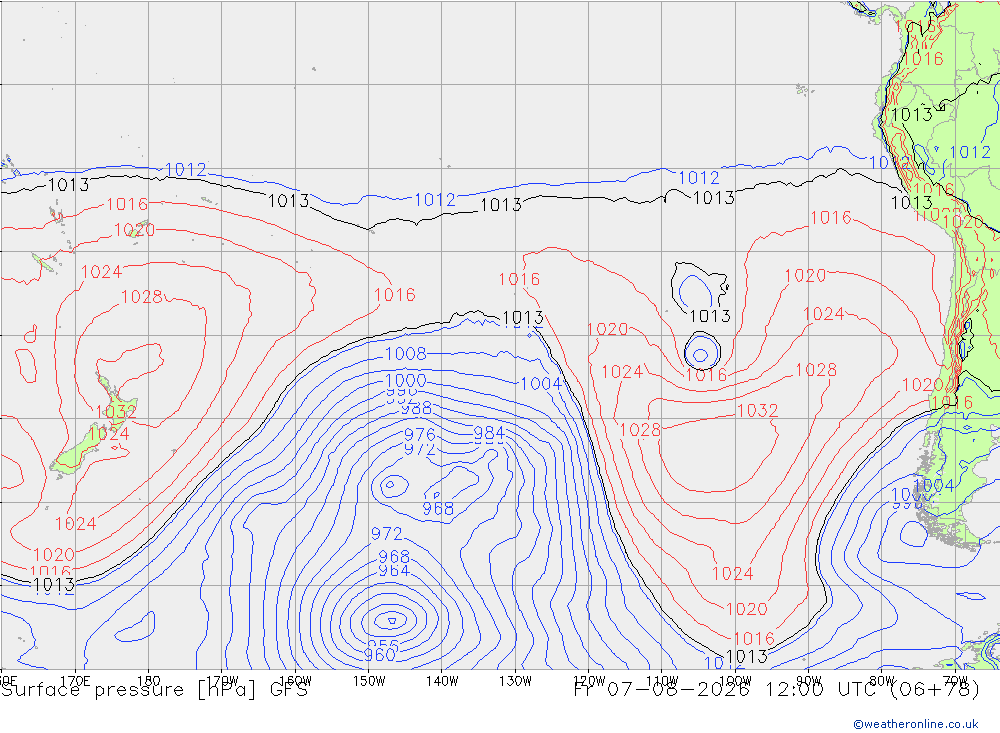Click the black '1013' label over South America
This screenshot has width=1000, height=733.
point(911,115)
